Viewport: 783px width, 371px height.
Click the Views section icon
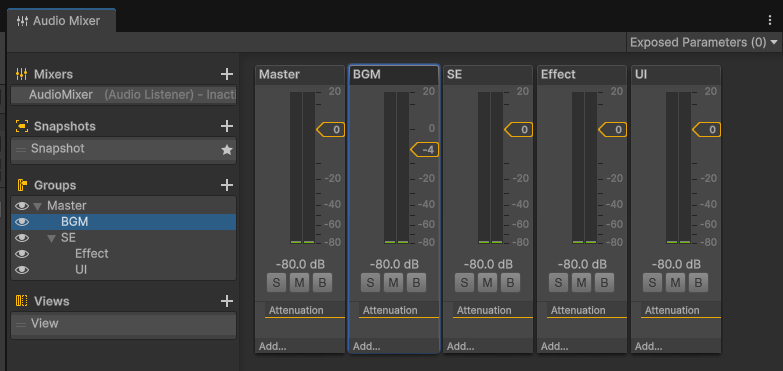(21, 301)
